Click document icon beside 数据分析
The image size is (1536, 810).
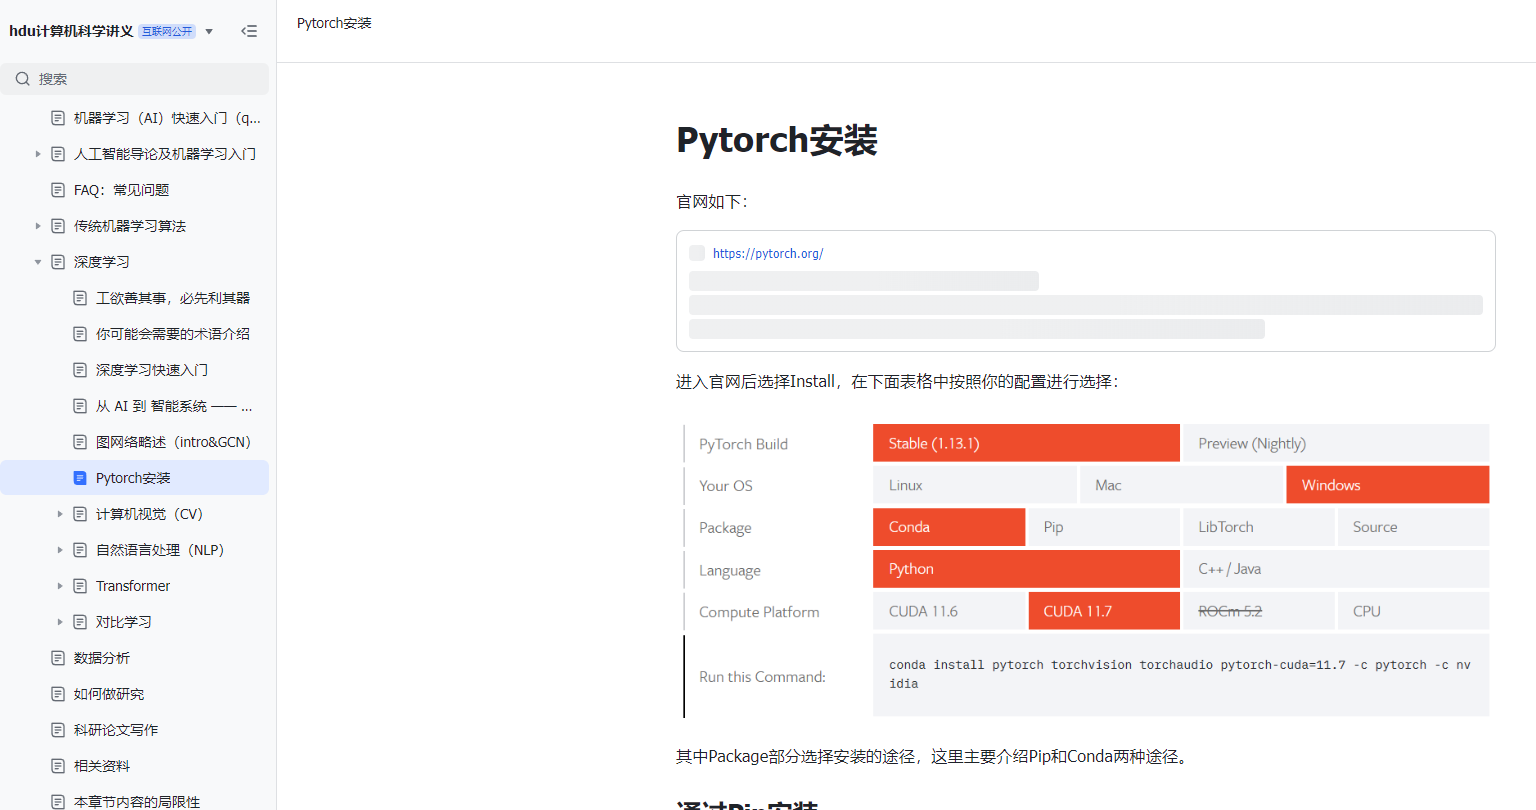pos(58,658)
